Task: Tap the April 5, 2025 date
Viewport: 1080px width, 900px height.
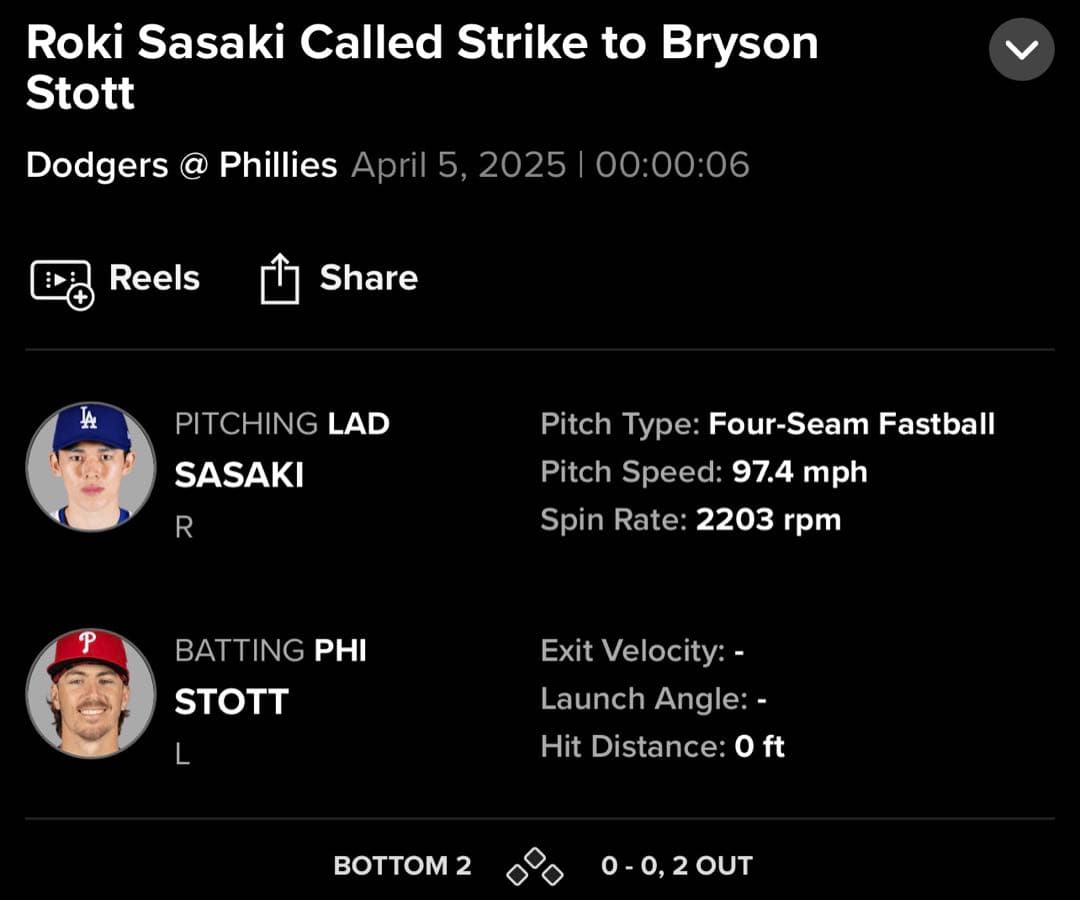Action: (459, 165)
